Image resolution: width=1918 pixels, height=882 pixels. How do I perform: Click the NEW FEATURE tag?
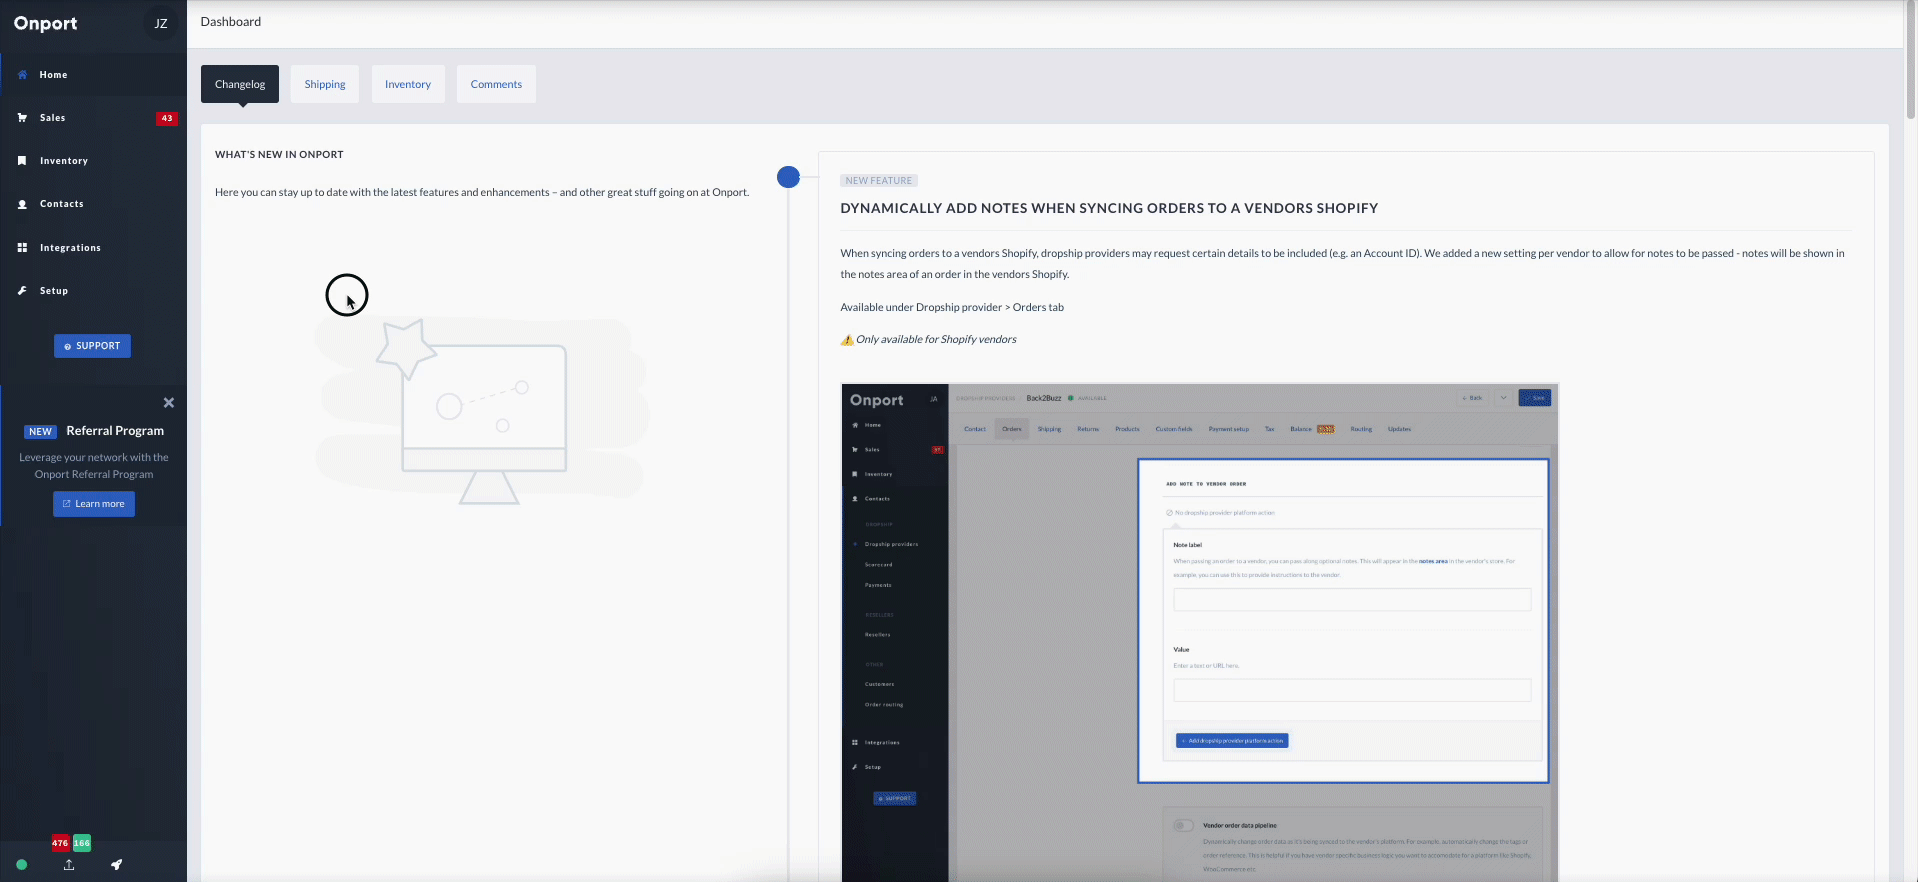(879, 181)
